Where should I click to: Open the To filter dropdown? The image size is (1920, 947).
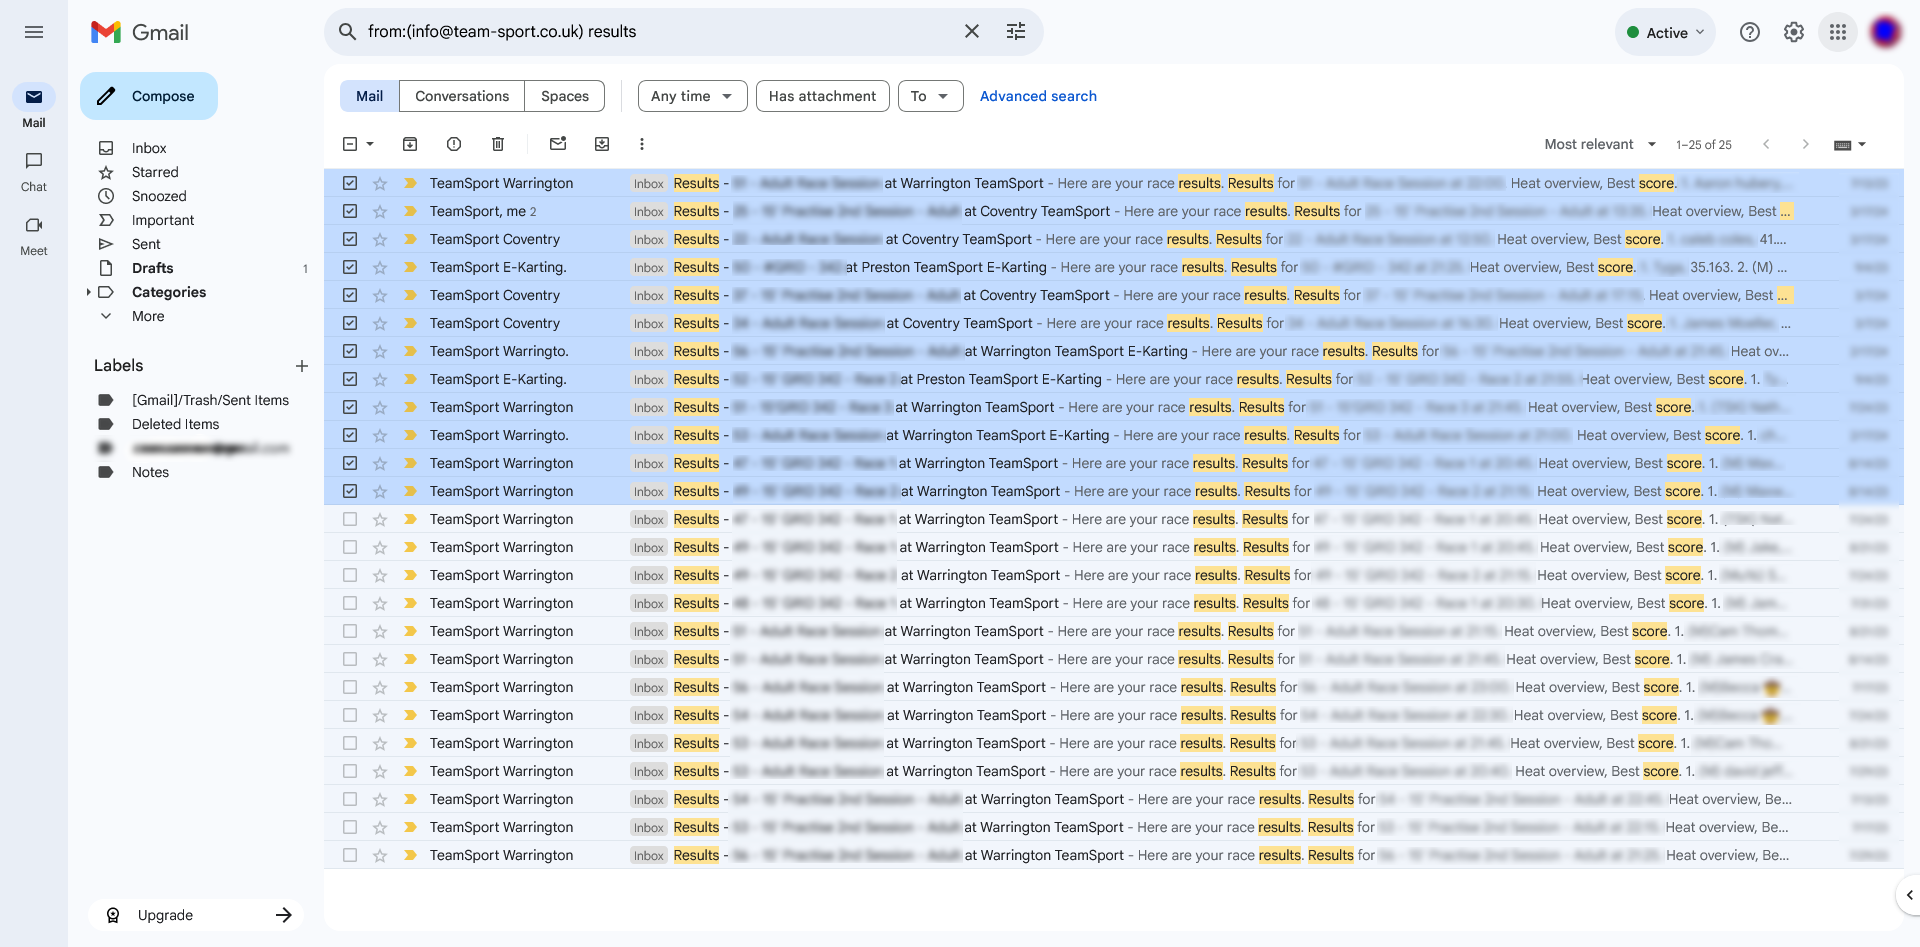tap(930, 96)
